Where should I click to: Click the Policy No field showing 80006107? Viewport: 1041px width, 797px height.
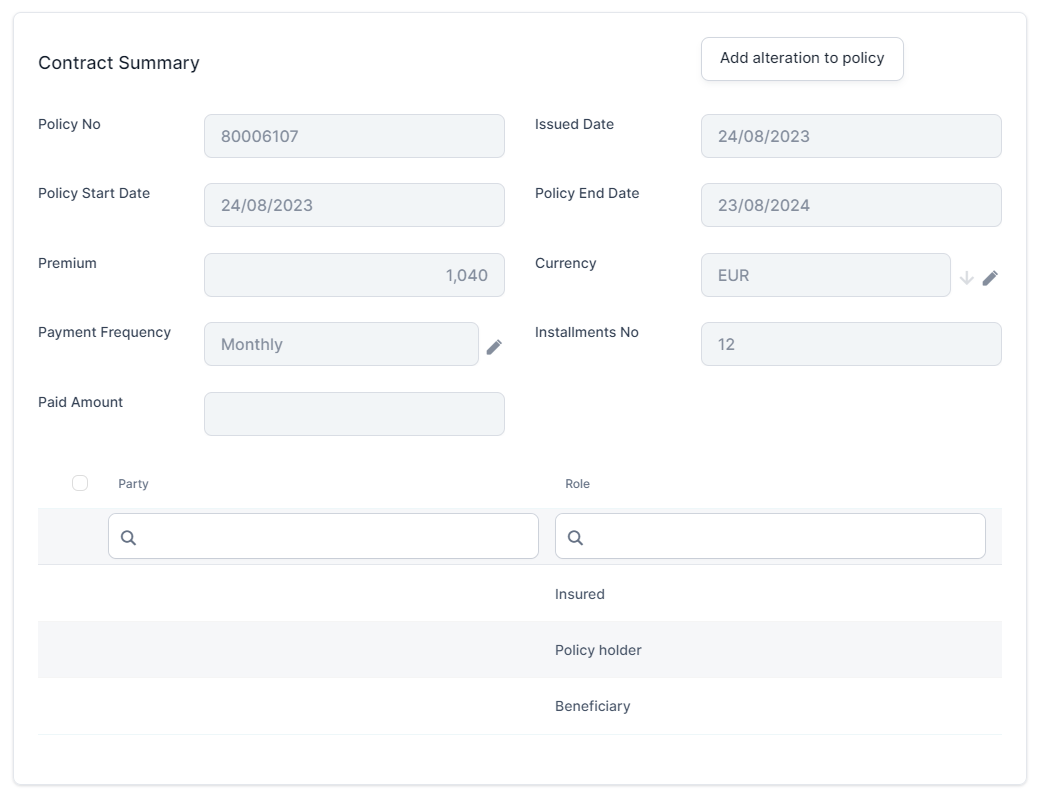354,136
